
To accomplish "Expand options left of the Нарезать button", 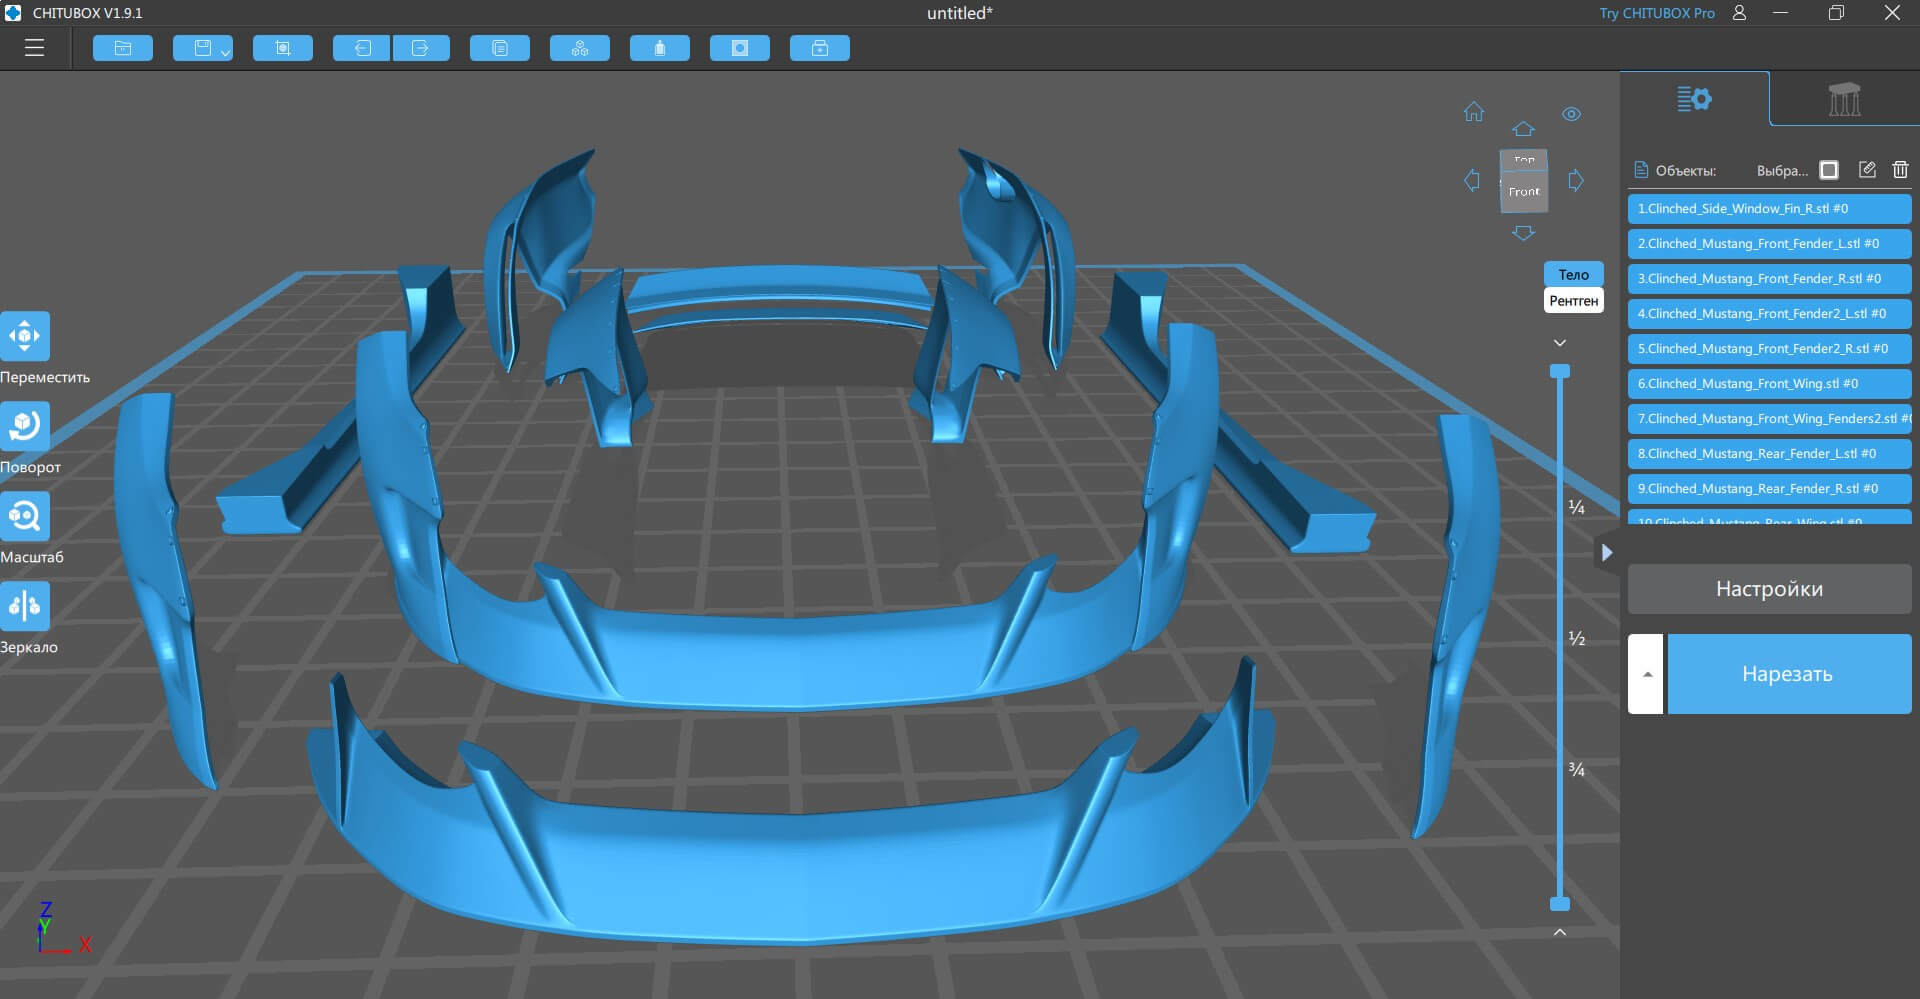I will coord(1646,674).
